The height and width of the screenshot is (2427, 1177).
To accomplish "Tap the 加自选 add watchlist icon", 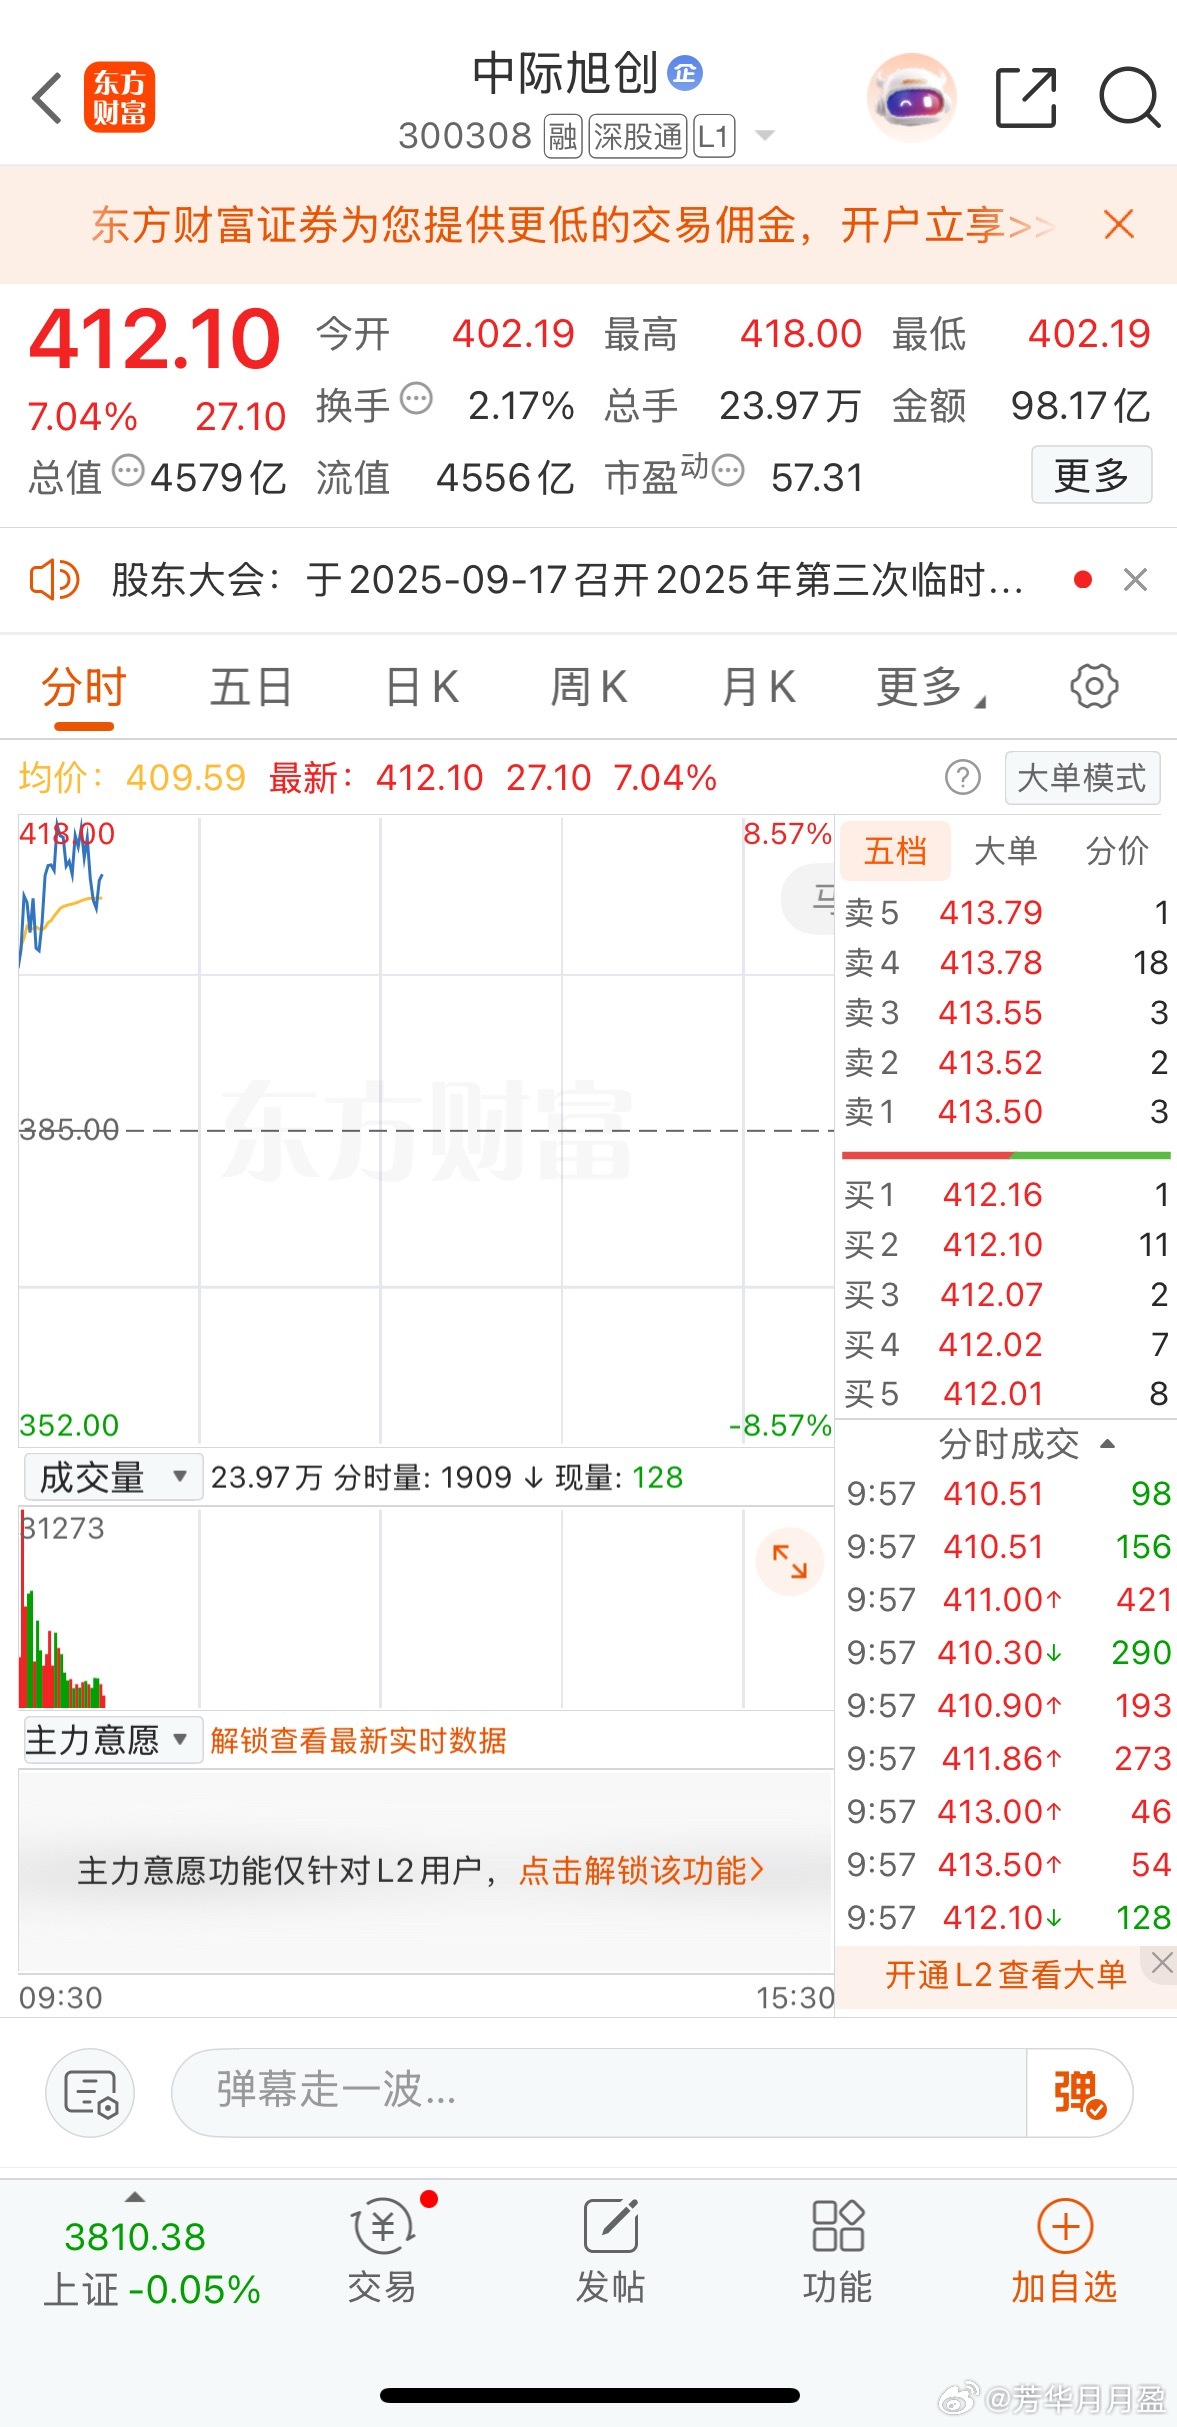I will 1064,2250.
